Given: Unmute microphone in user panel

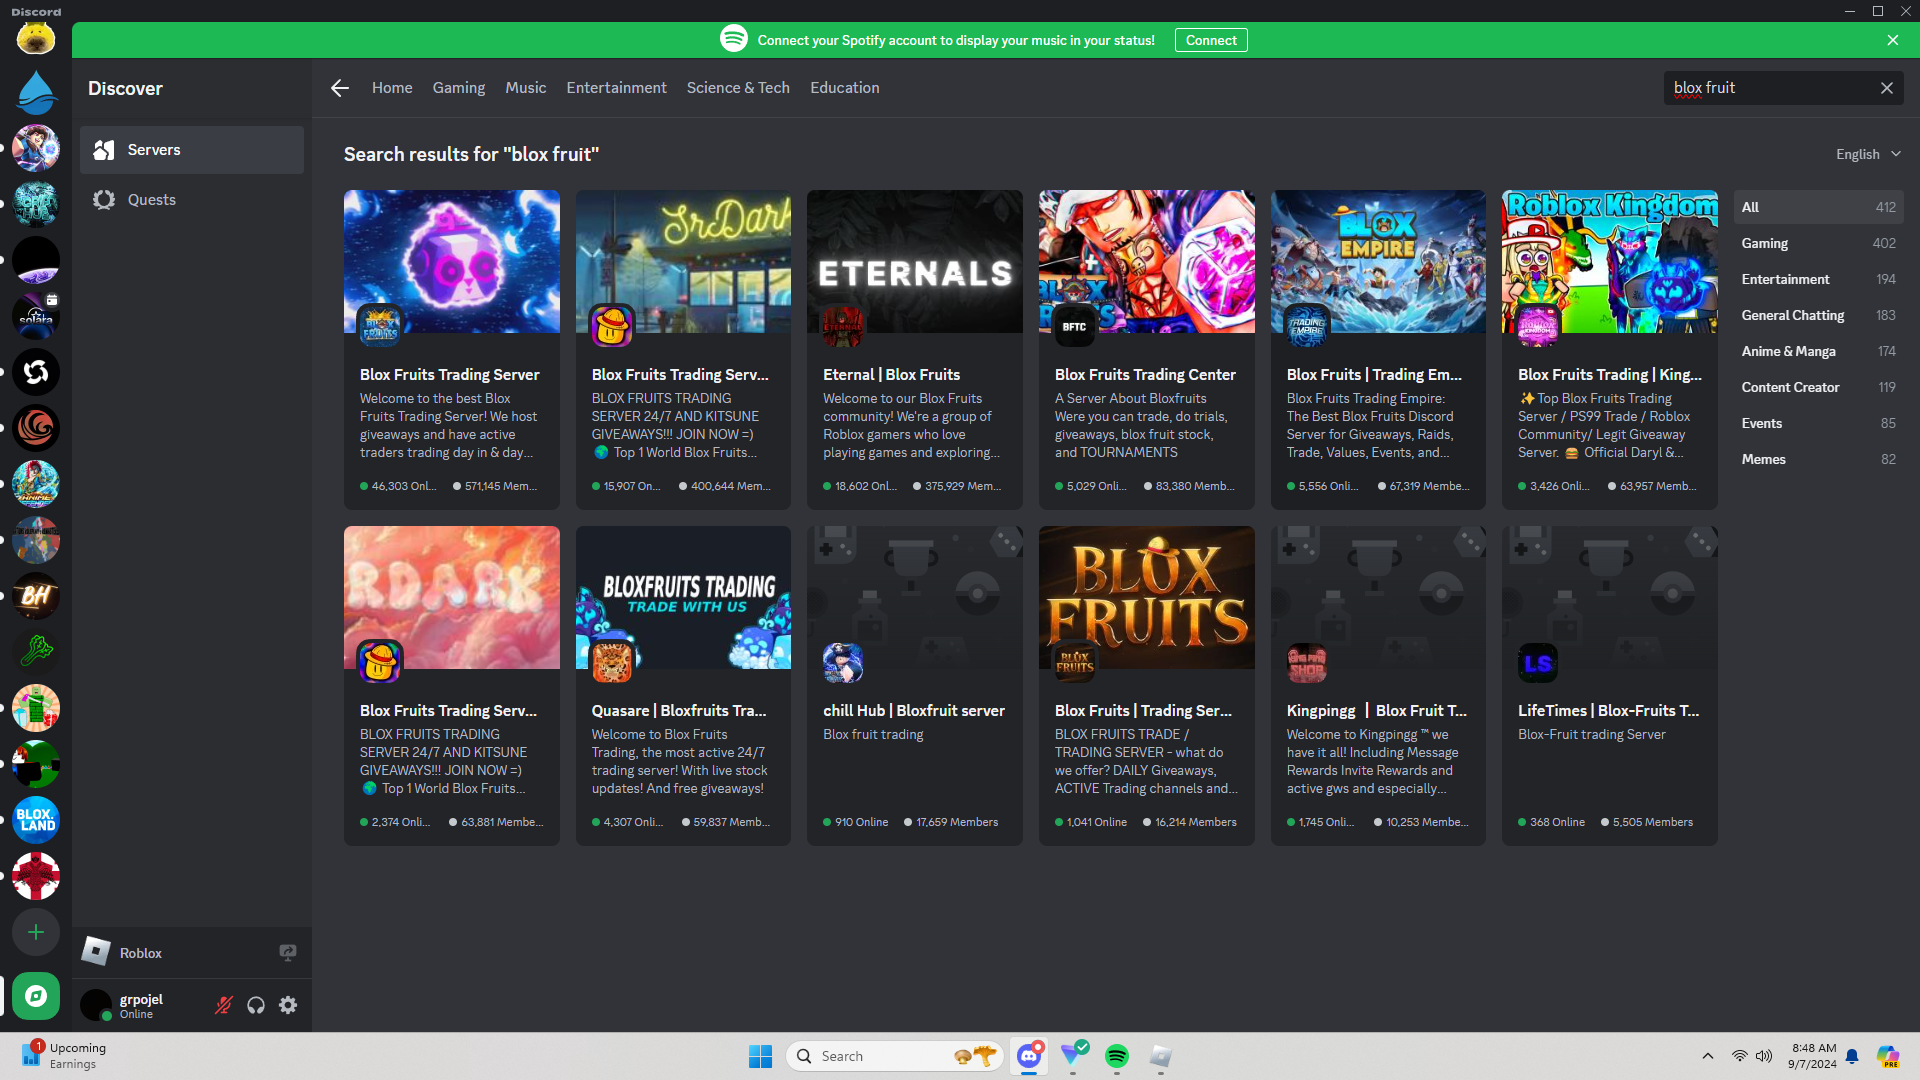Looking at the screenshot, I should 224,1005.
